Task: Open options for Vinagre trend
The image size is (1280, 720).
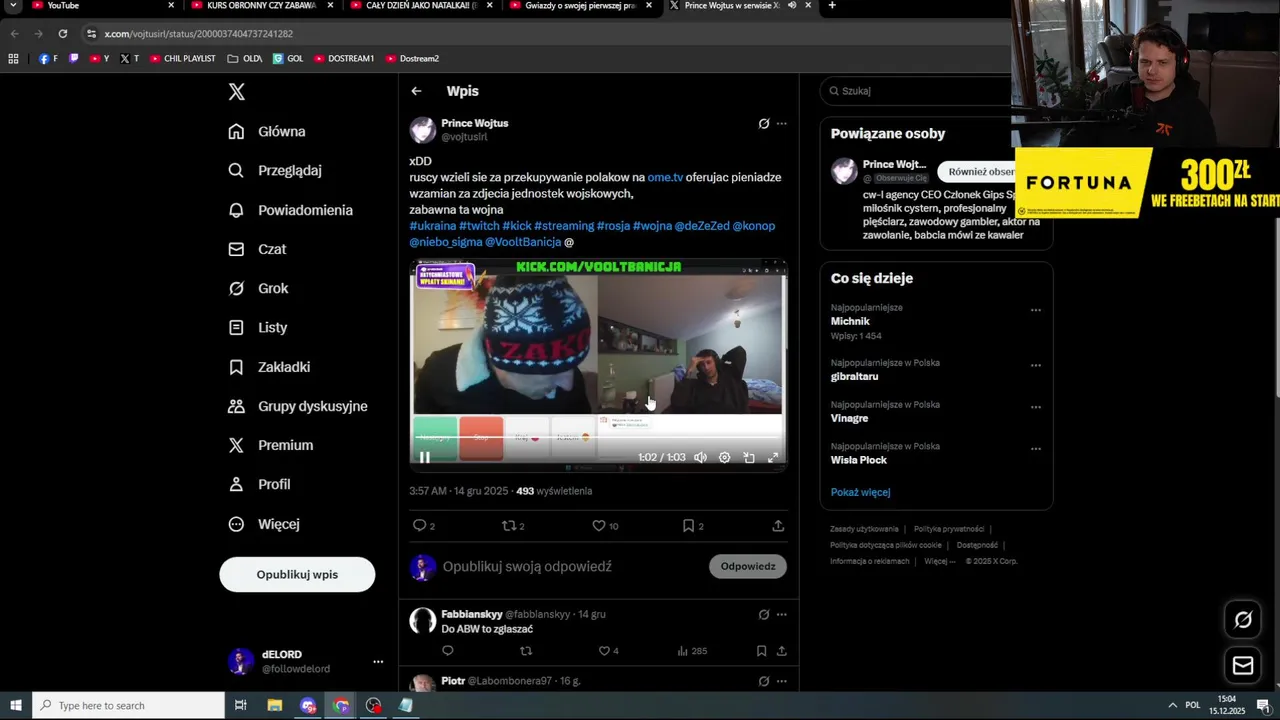Action: coord(1036,407)
